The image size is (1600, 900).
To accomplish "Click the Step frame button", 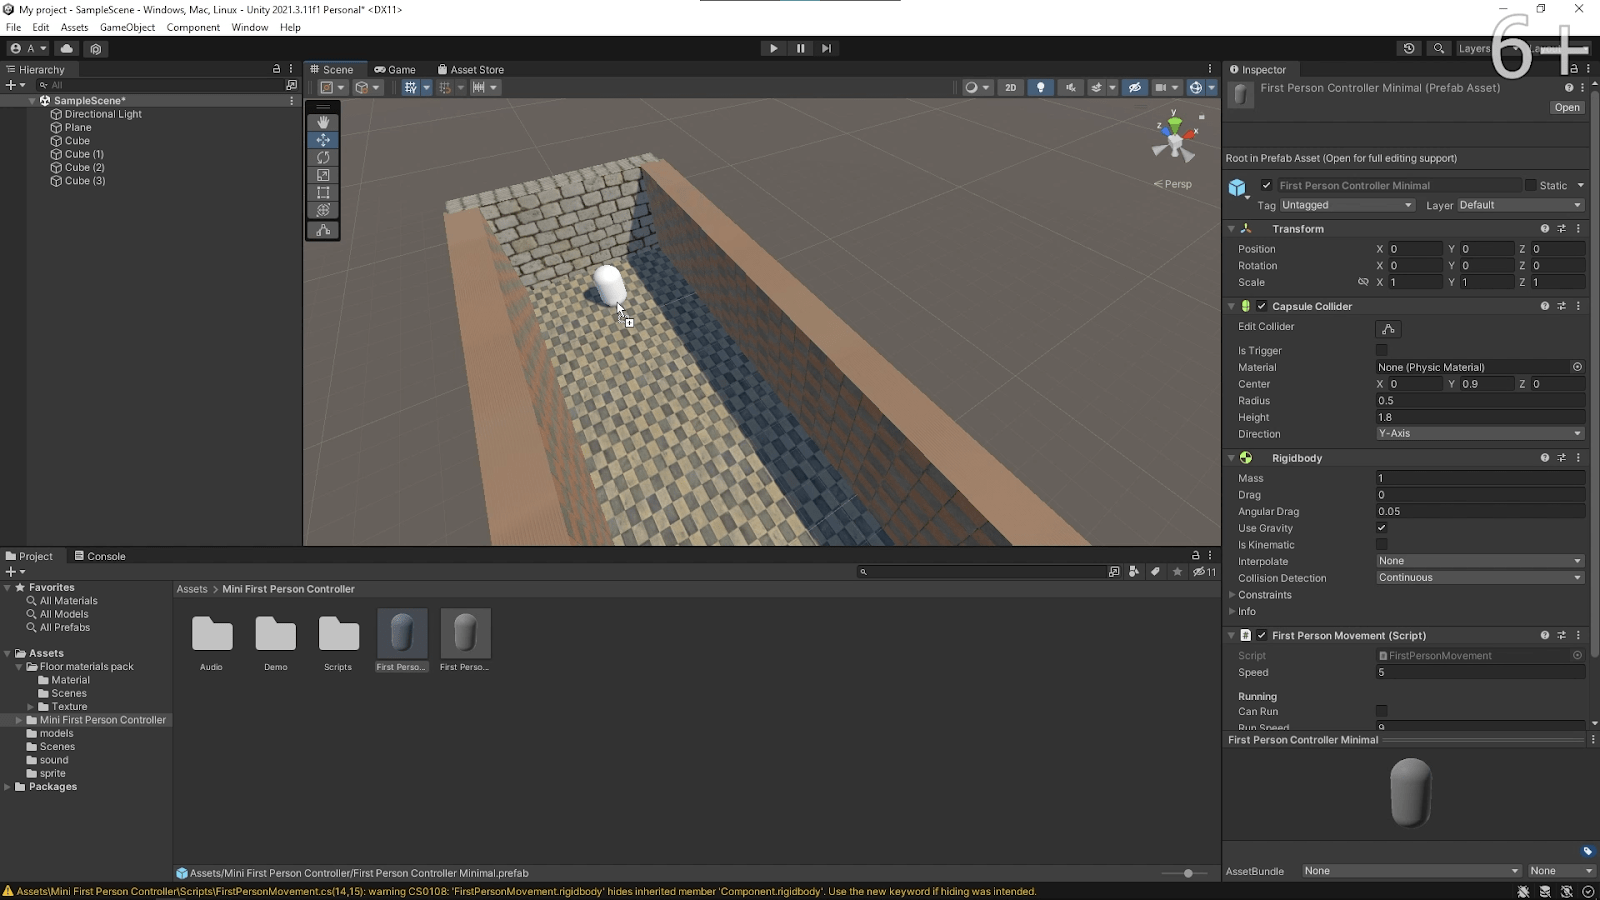I will (x=826, y=48).
